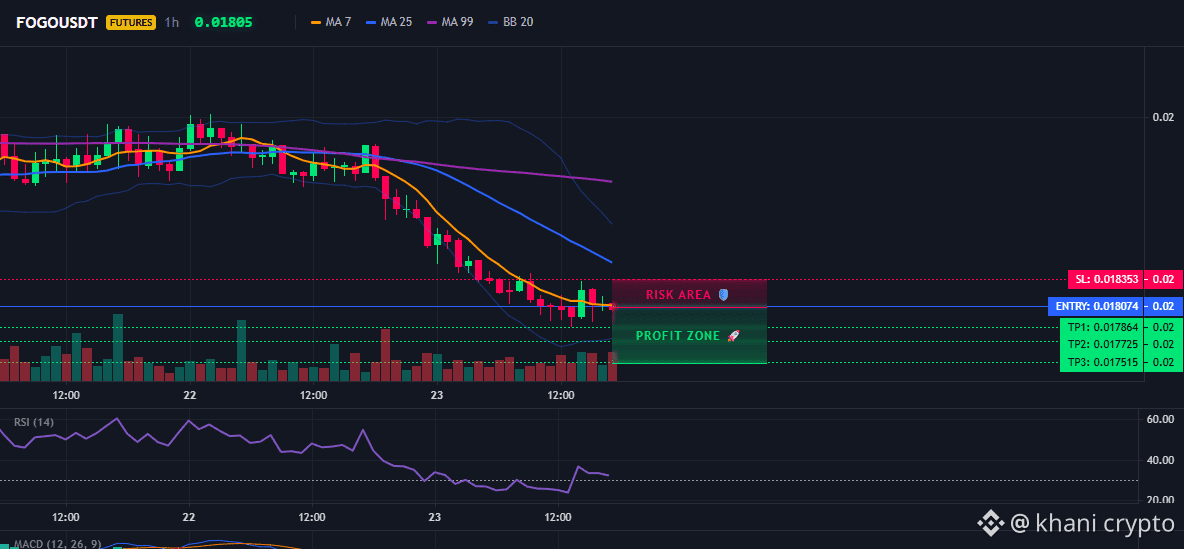Click the 0.02 top price axis label

point(1164,117)
